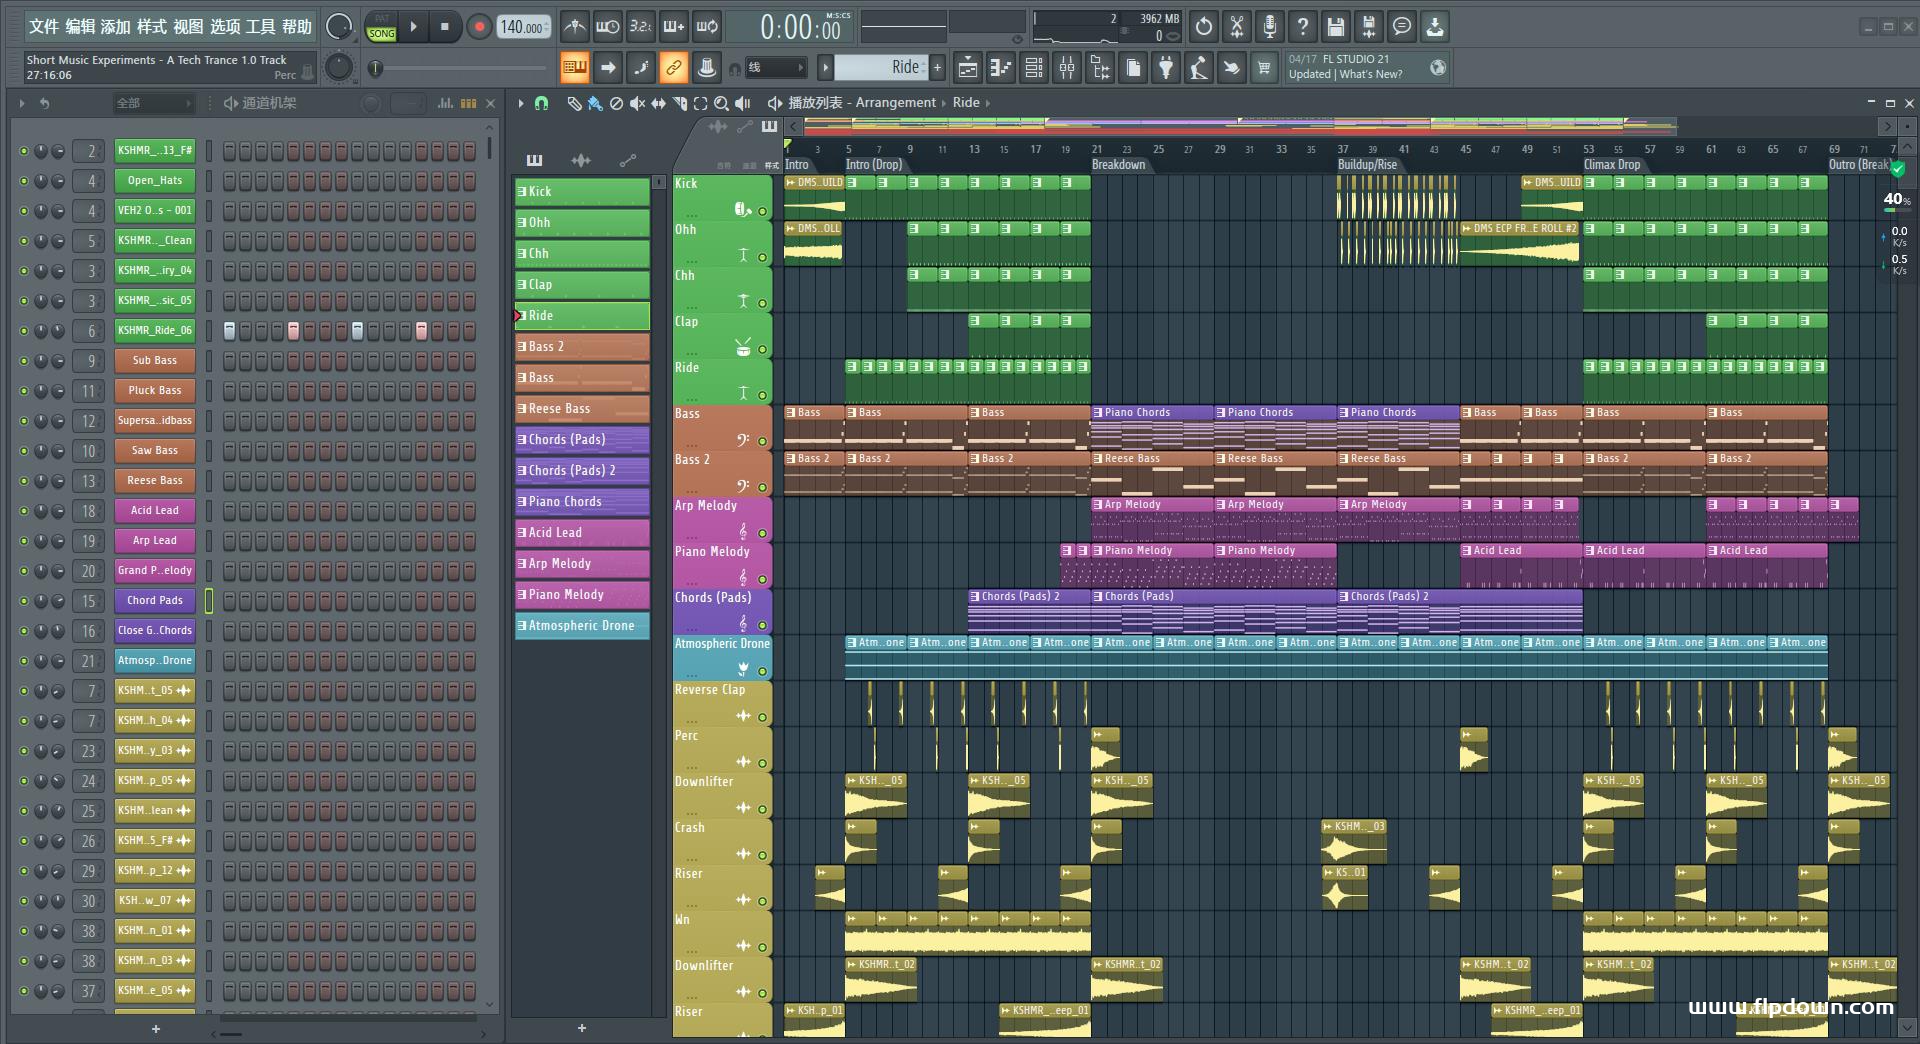Open the playlist window icon
This screenshot has width=1920, height=1044.
968,68
